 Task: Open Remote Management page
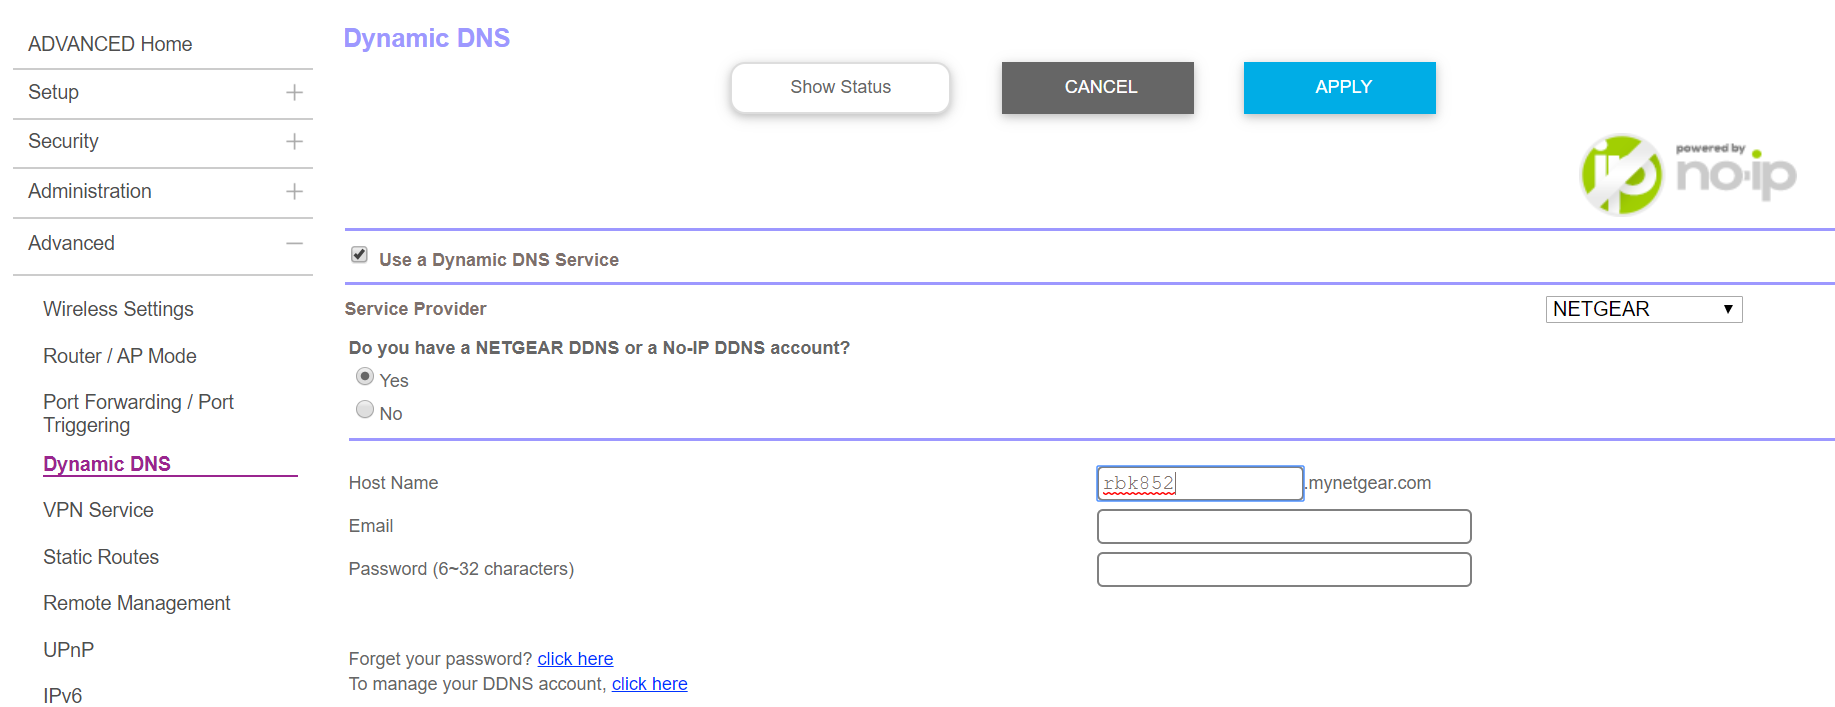tap(137, 603)
